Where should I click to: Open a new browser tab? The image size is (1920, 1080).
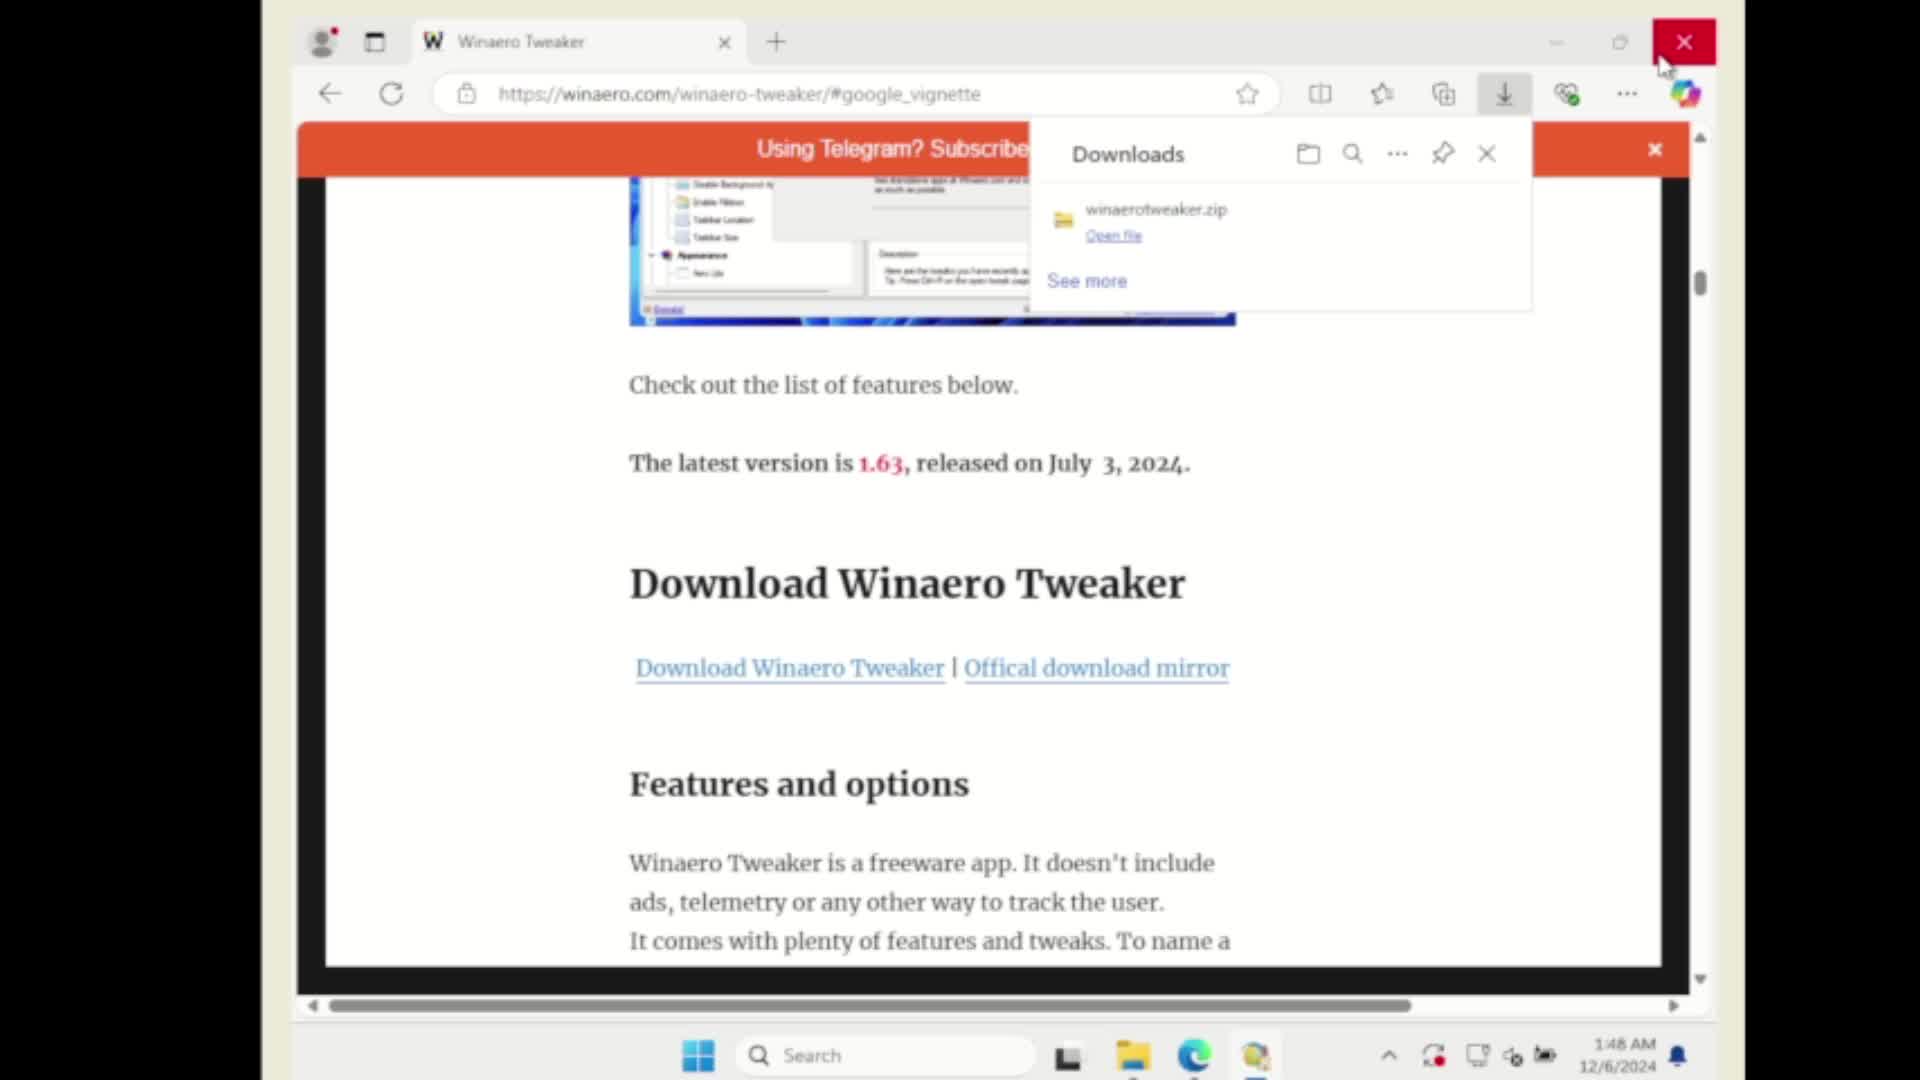777,42
